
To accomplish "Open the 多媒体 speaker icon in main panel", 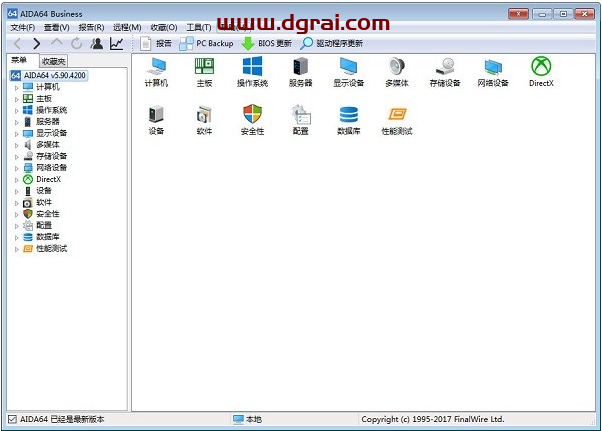I will point(397,72).
